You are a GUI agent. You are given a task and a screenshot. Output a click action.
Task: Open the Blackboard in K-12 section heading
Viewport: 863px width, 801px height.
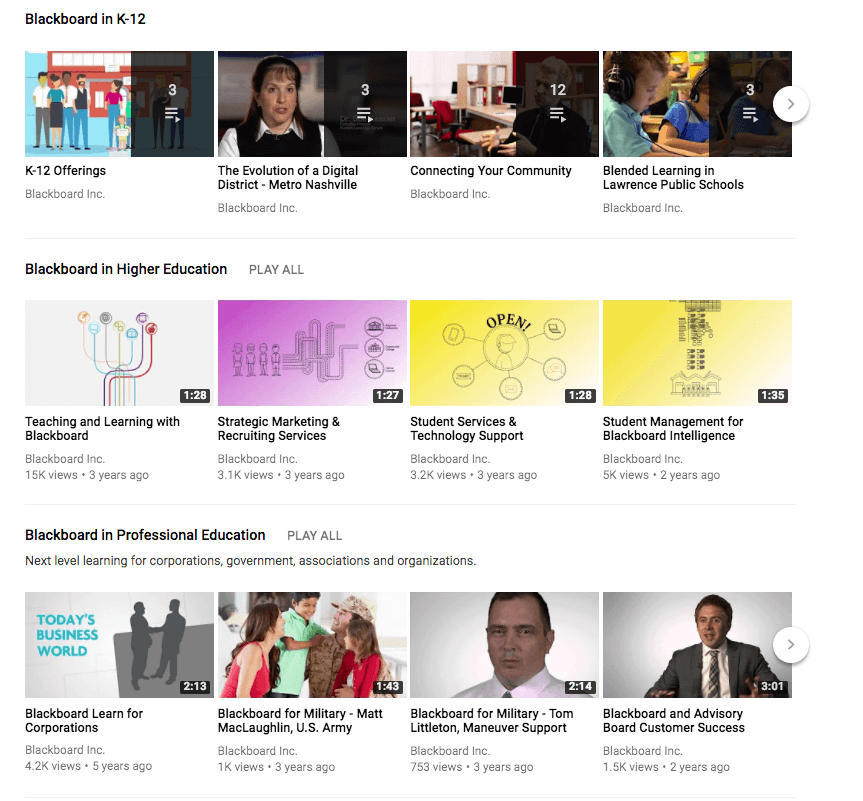click(85, 19)
